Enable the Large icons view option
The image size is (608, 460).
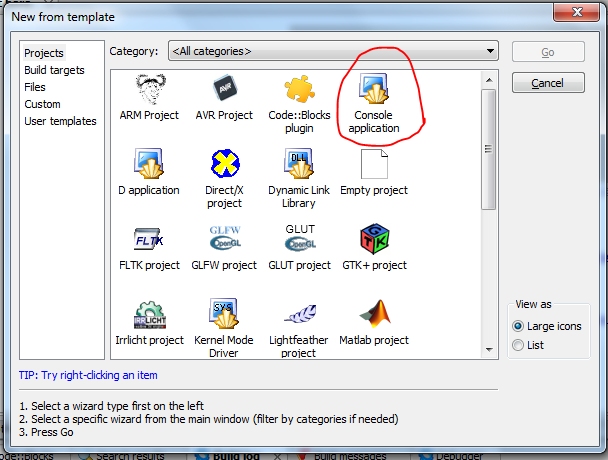tap(517, 327)
